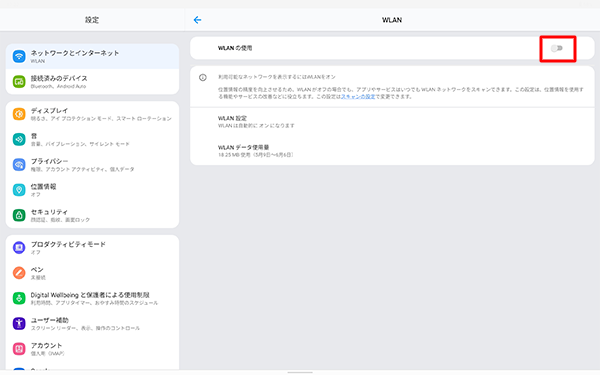Click the WLAN の使用 label
This screenshot has height=375, width=600.
(235, 48)
